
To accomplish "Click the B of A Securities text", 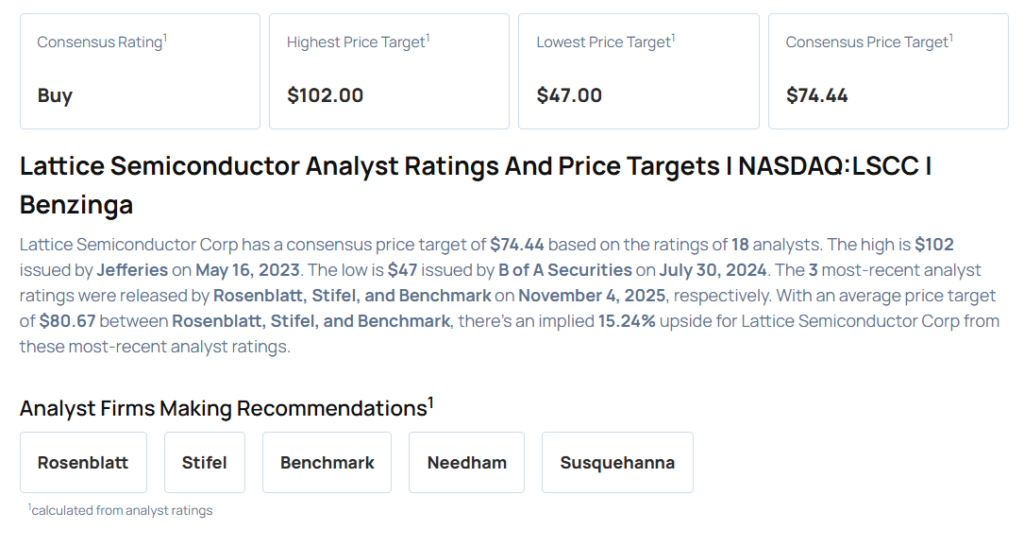I will click(565, 270).
